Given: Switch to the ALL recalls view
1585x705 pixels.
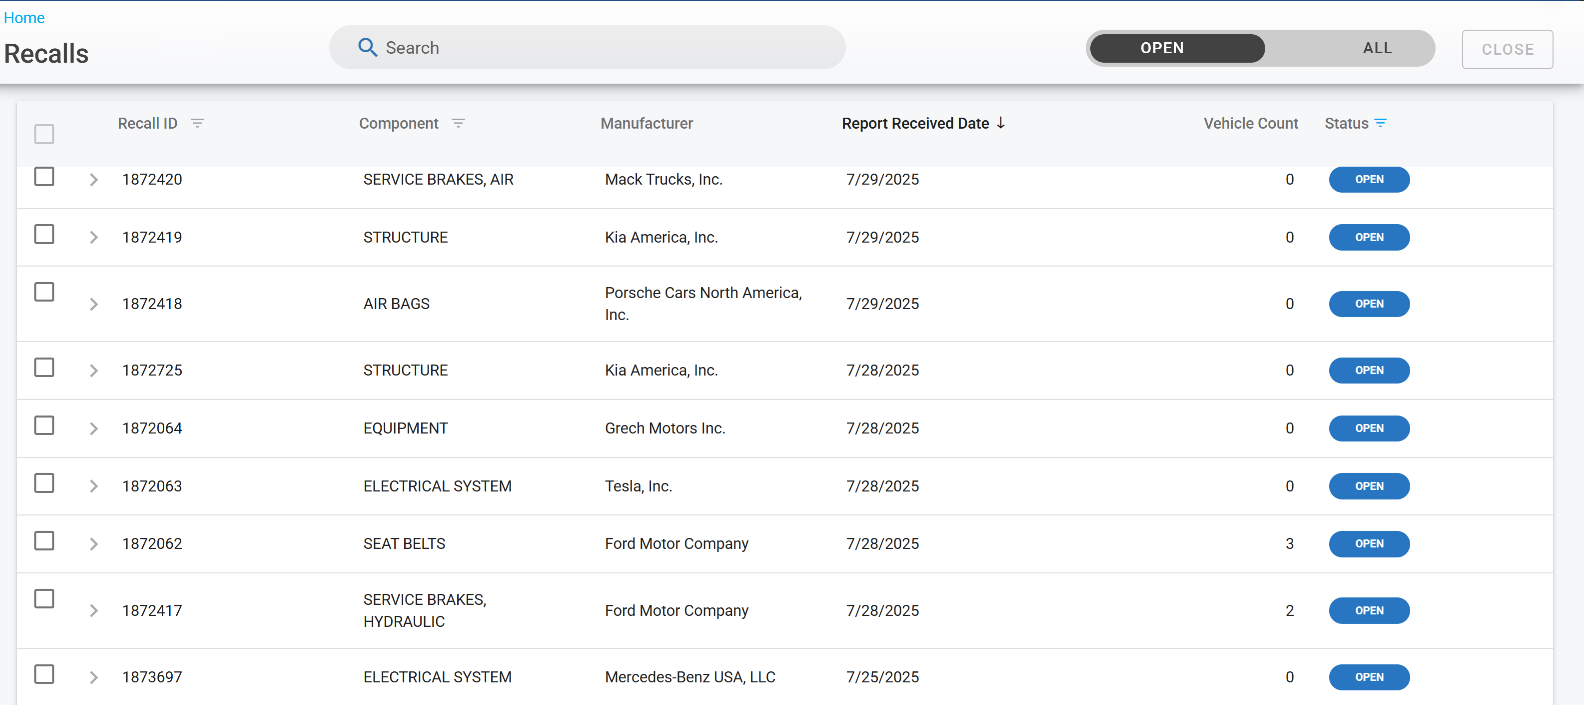Looking at the screenshot, I should click(1376, 48).
